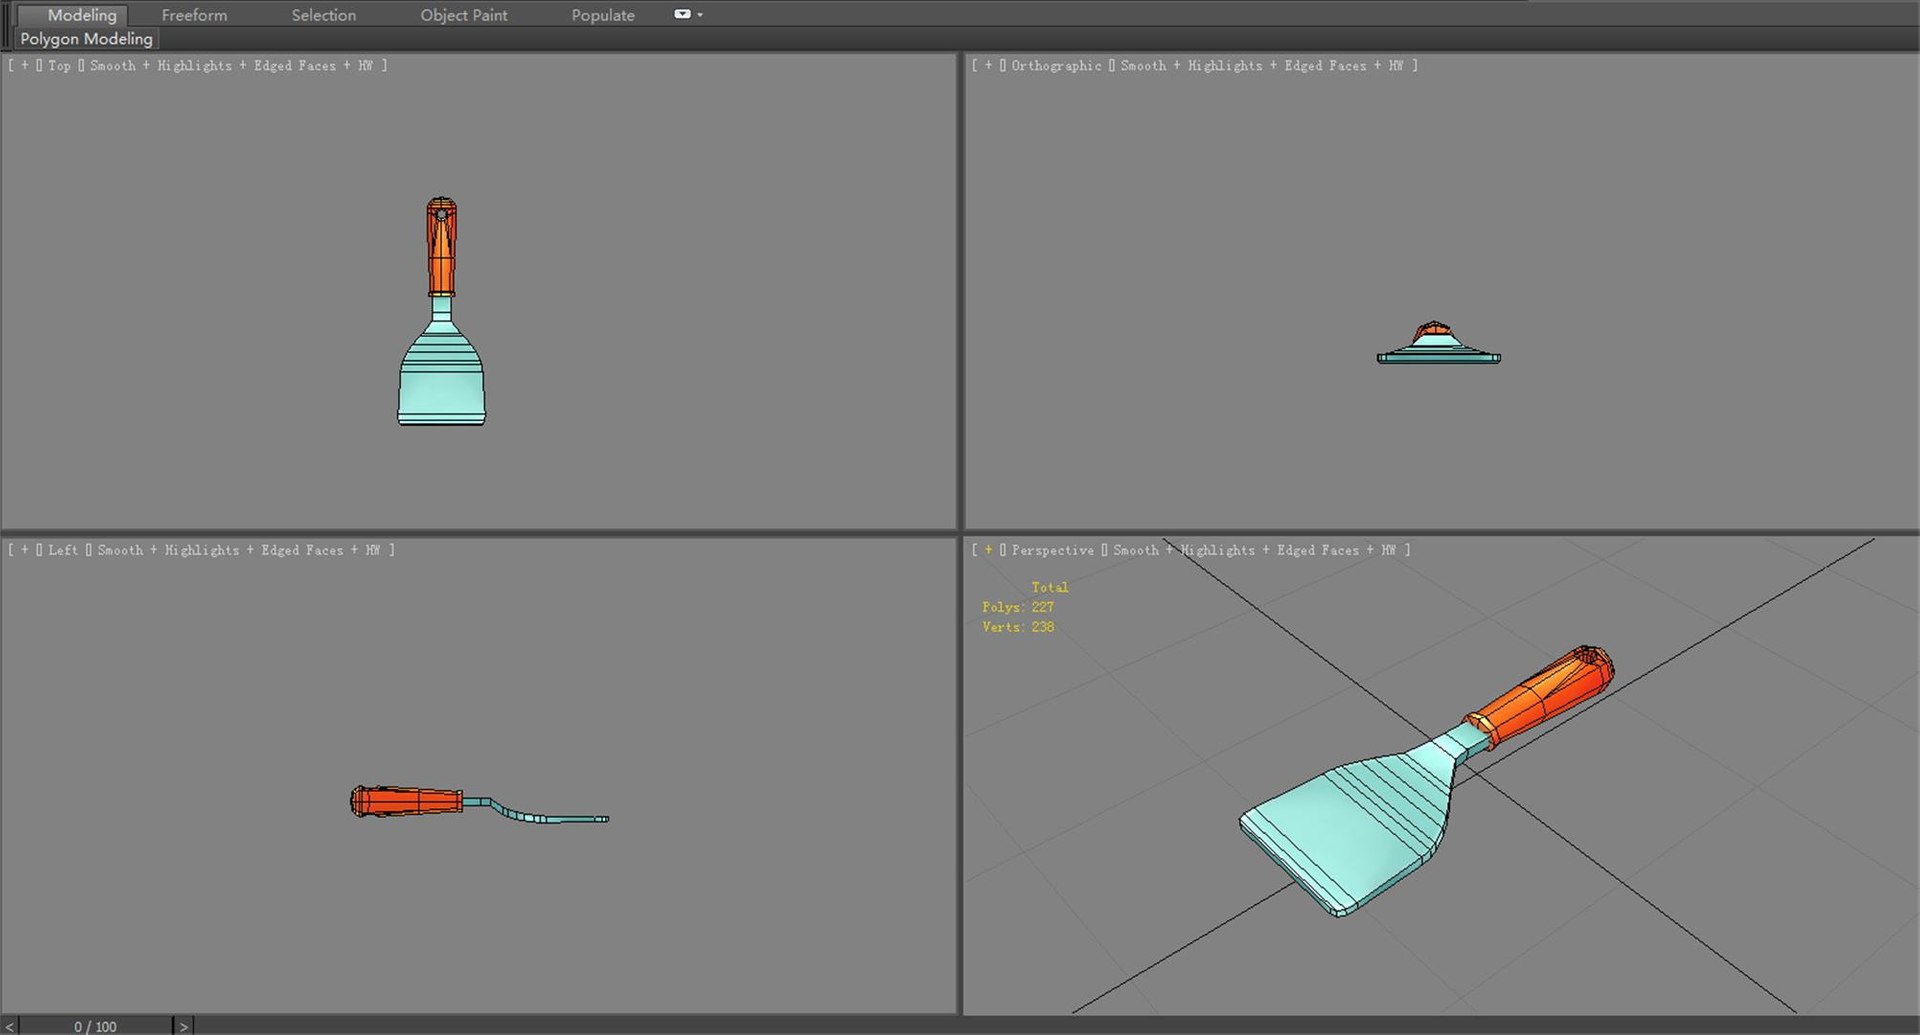Switch to the Populate tab
Viewport: 1920px width, 1035px height.
point(603,15)
